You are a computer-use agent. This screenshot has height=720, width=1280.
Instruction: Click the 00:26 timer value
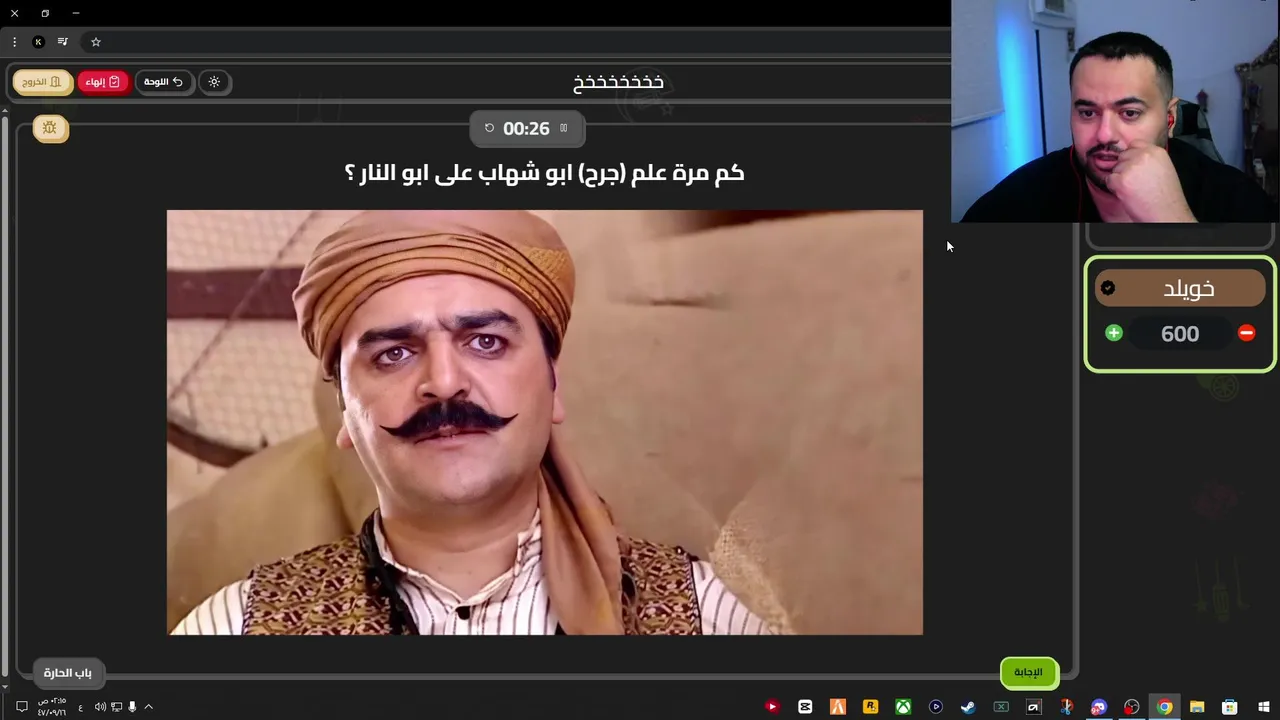[526, 129]
